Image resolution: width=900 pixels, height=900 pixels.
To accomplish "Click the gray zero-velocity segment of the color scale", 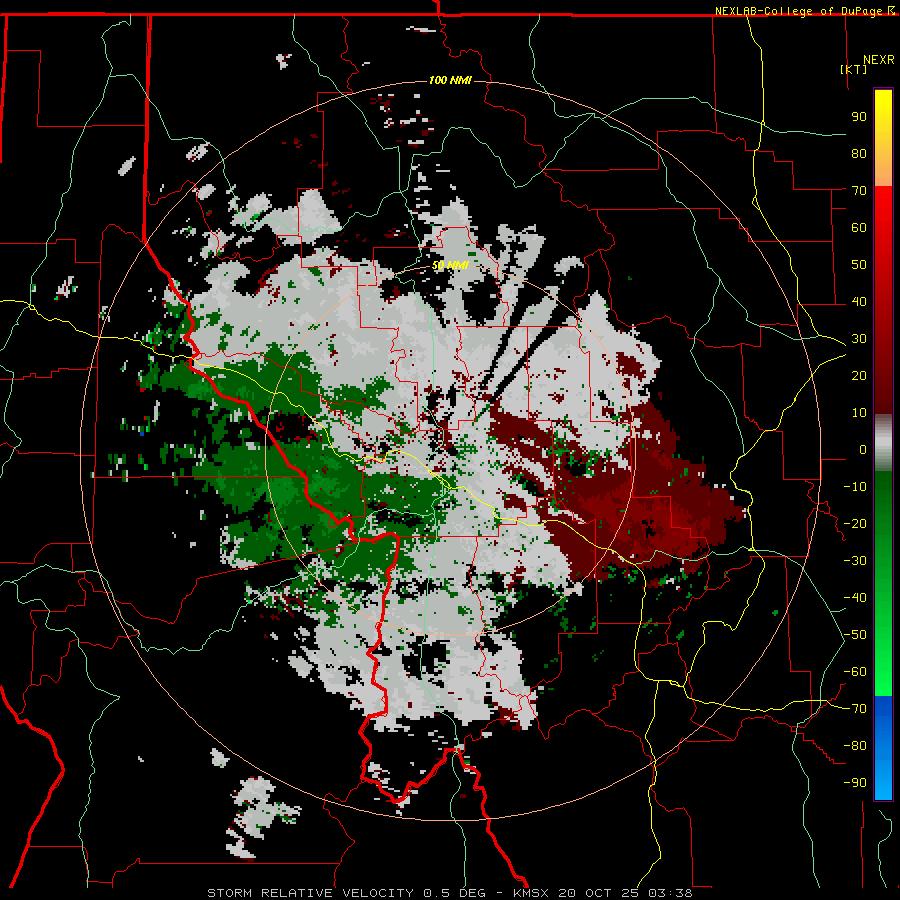I will (883, 443).
